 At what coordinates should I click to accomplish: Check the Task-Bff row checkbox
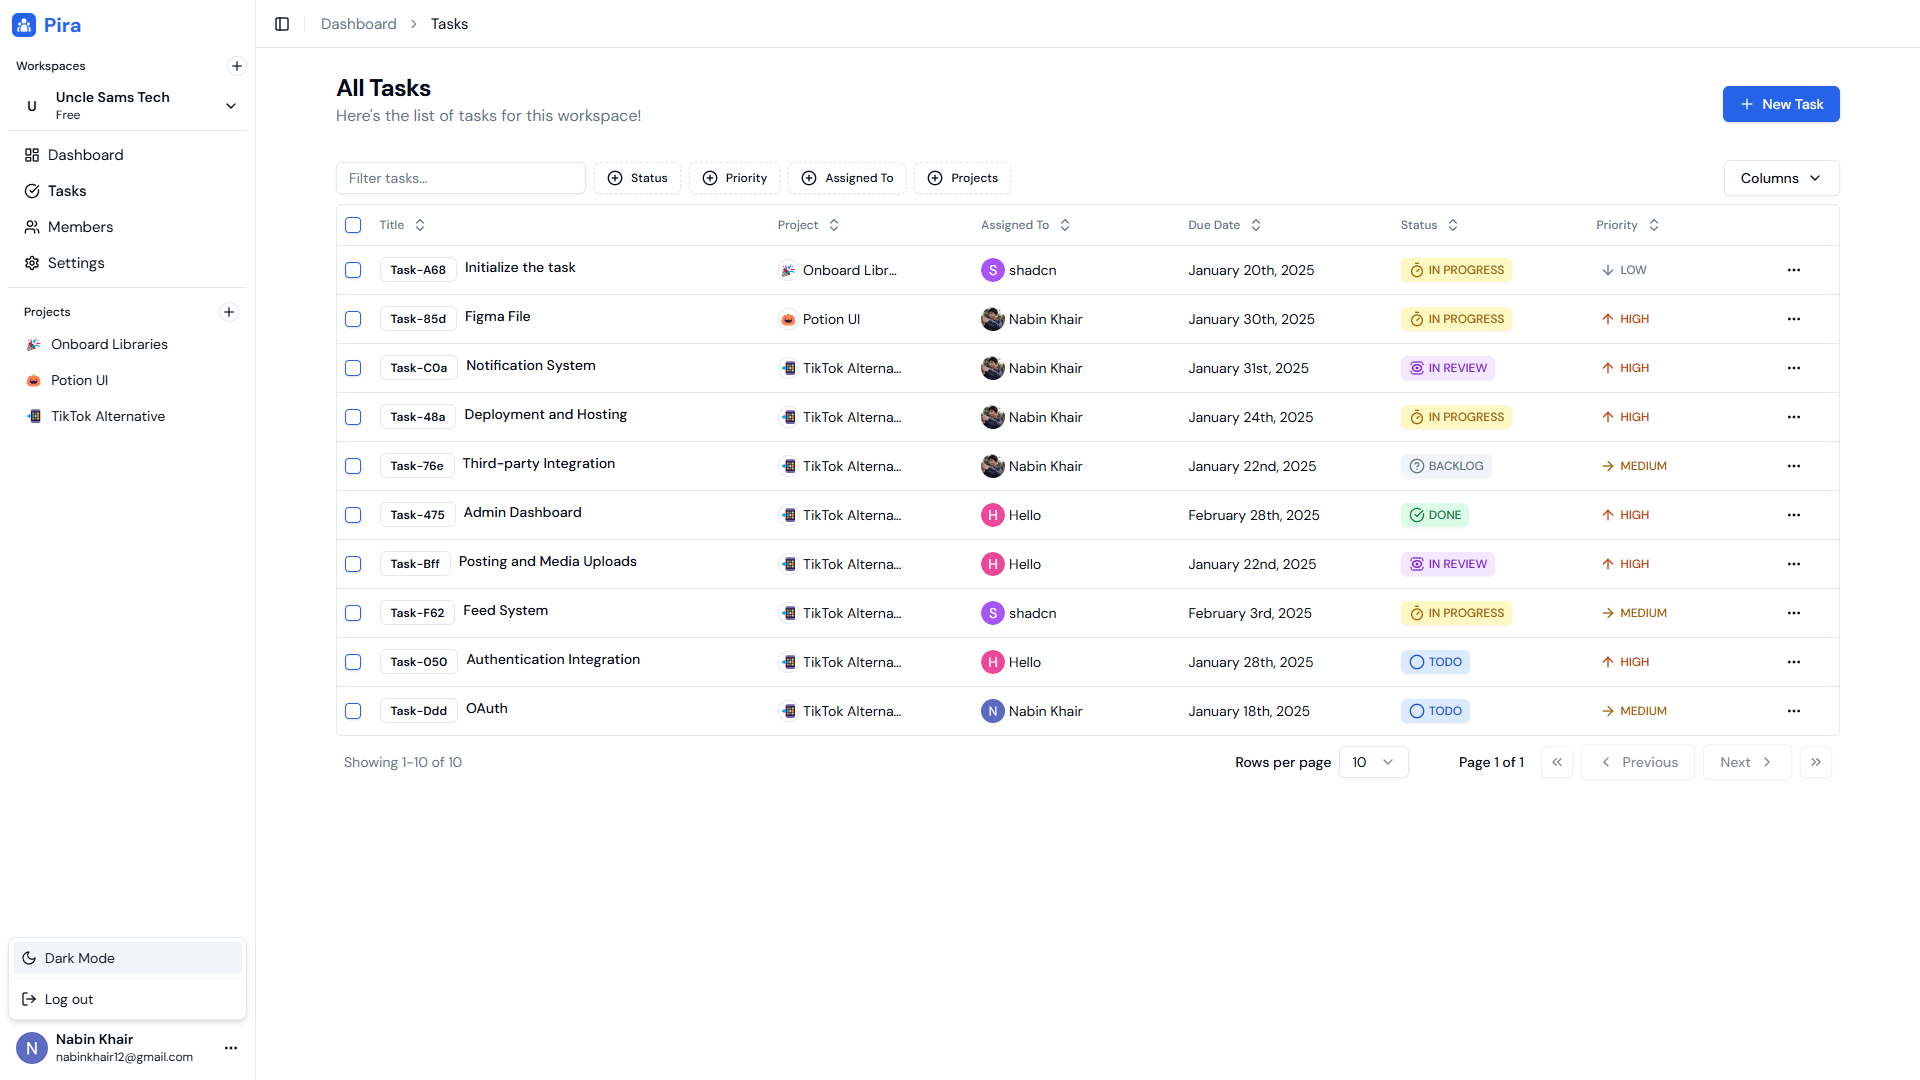(x=353, y=564)
